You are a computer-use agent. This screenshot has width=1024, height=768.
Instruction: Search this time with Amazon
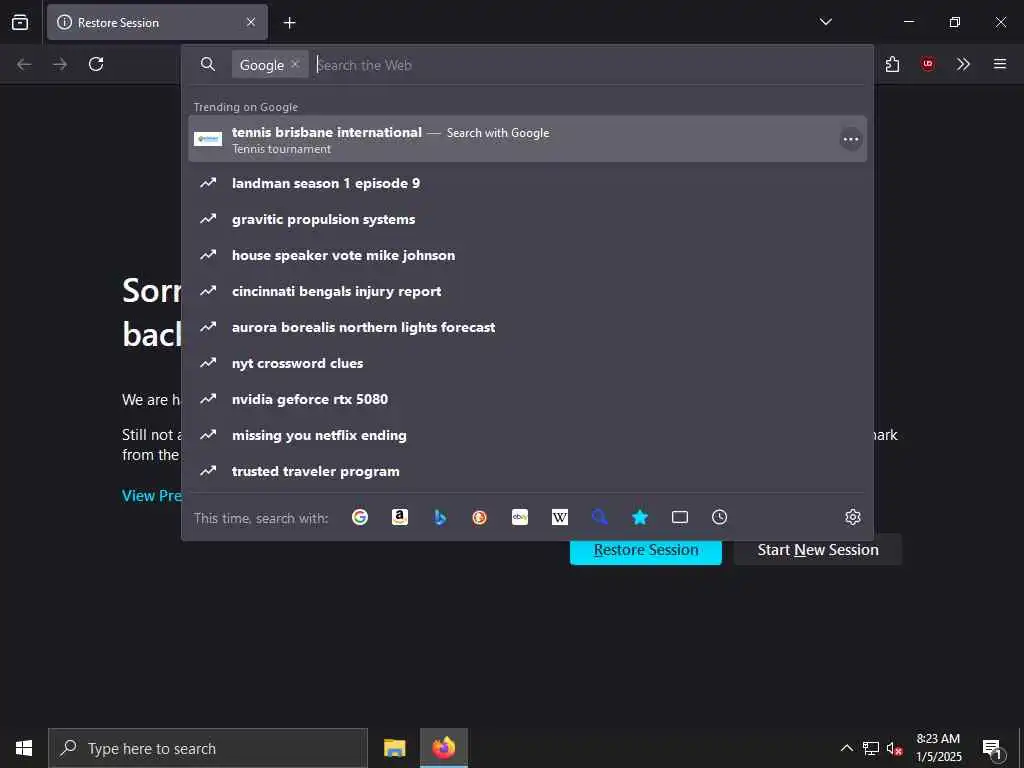pyautogui.click(x=400, y=517)
